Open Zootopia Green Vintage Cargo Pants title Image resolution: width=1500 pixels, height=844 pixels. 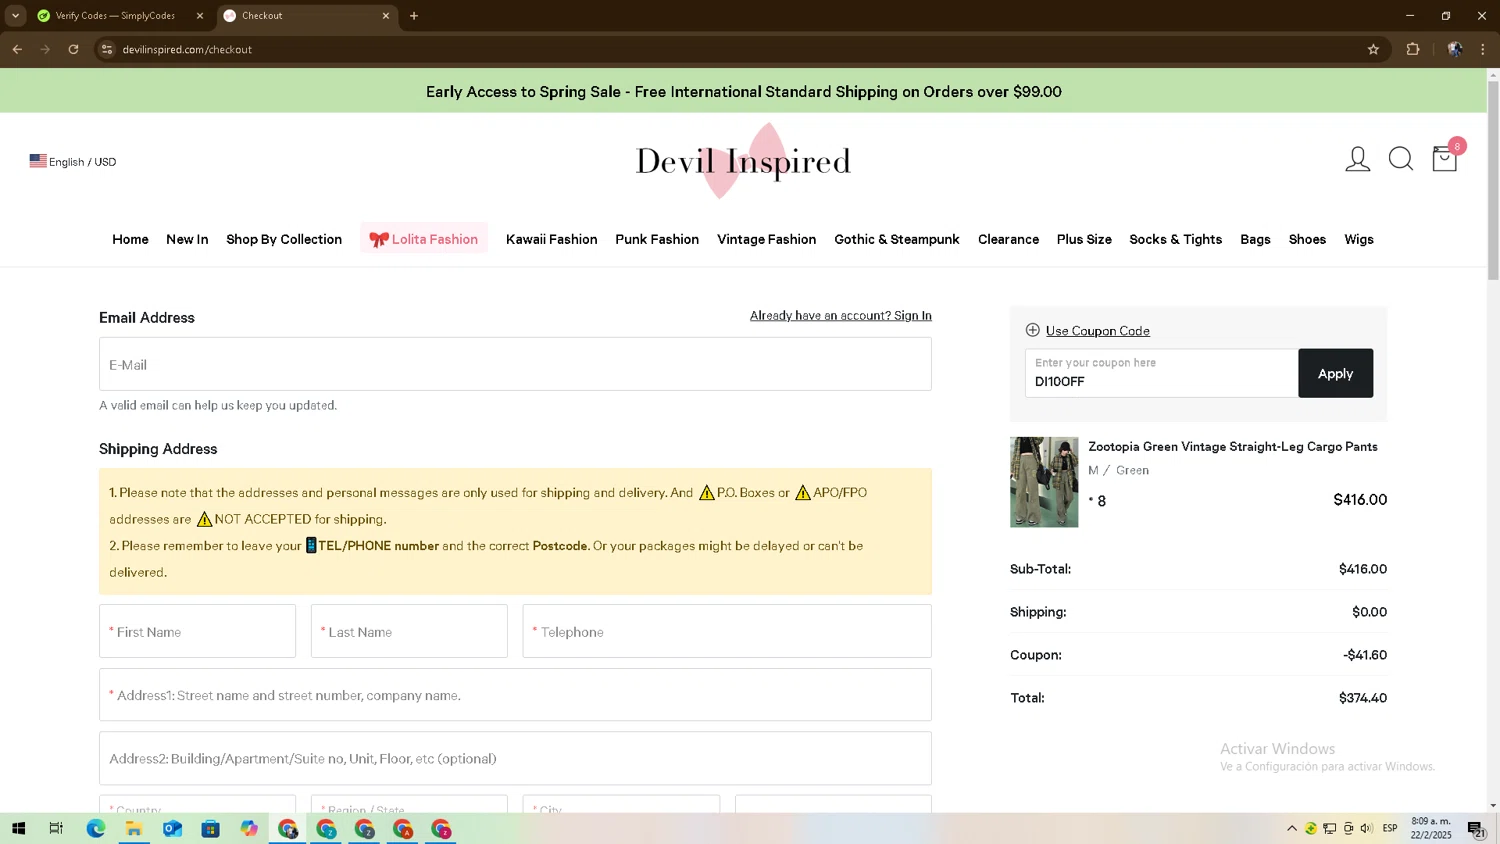click(1233, 447)
